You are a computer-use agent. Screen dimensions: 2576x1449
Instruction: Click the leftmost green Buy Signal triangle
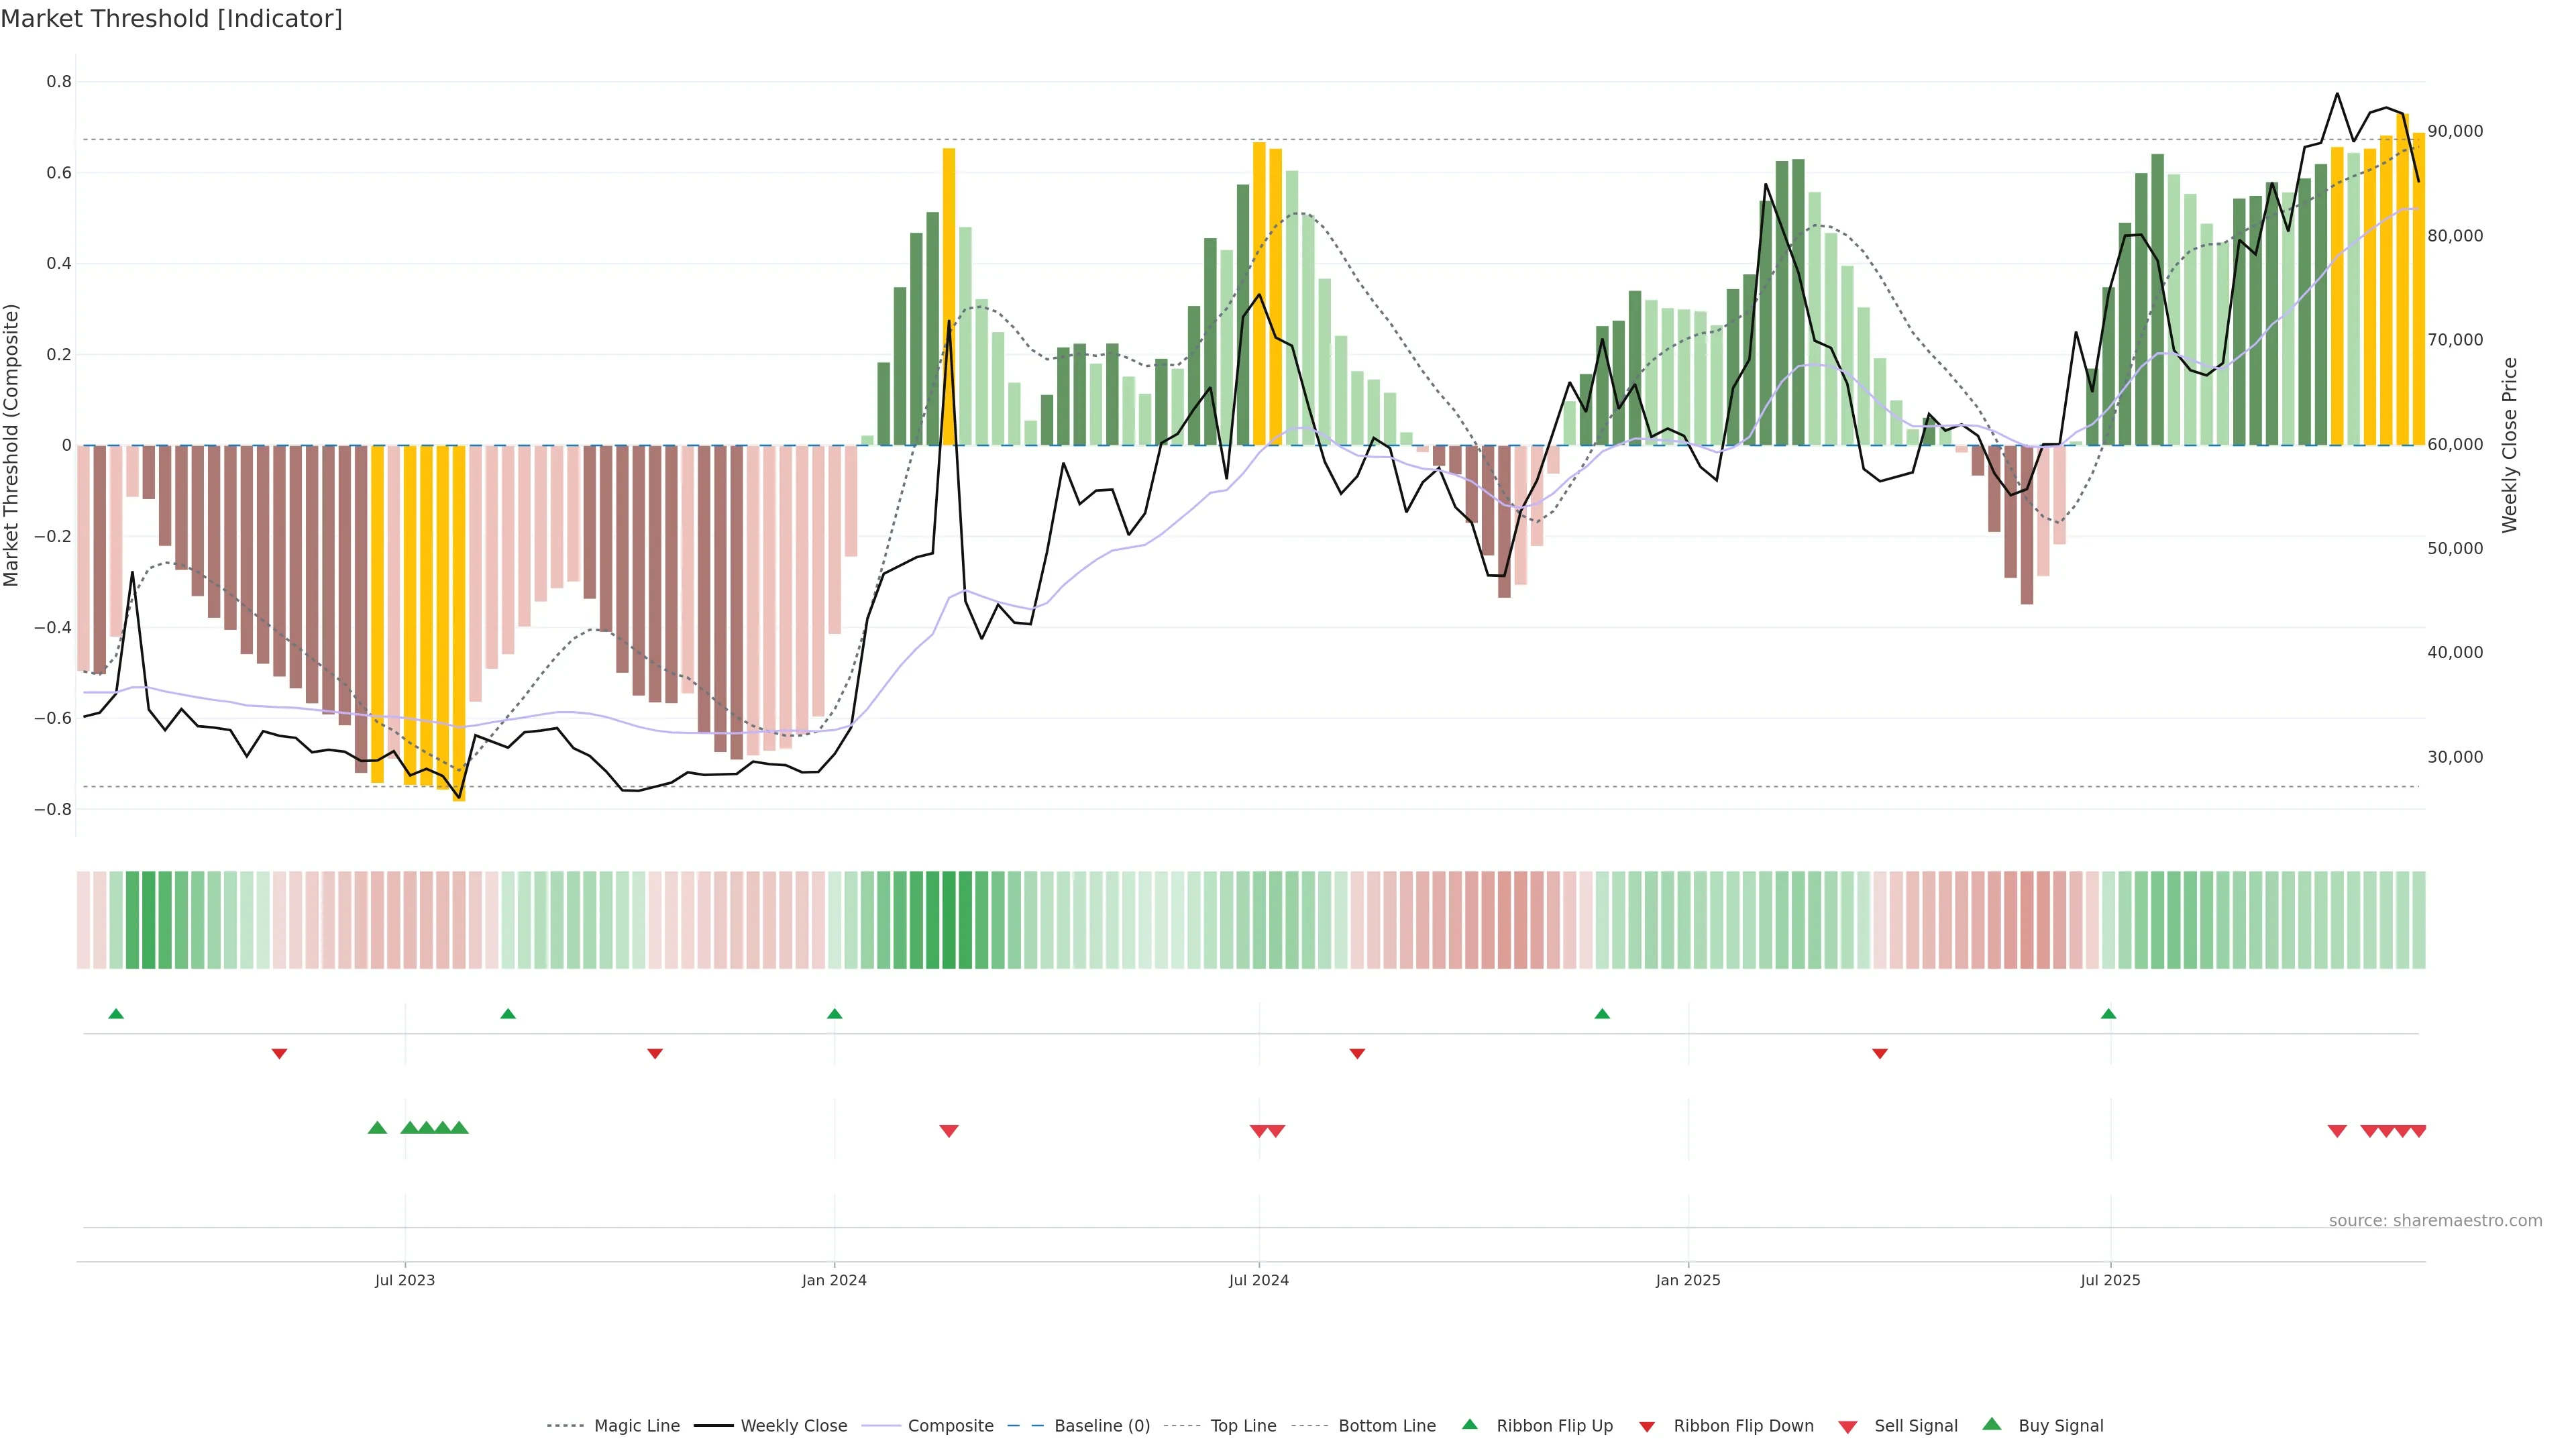coord(377,1128)
